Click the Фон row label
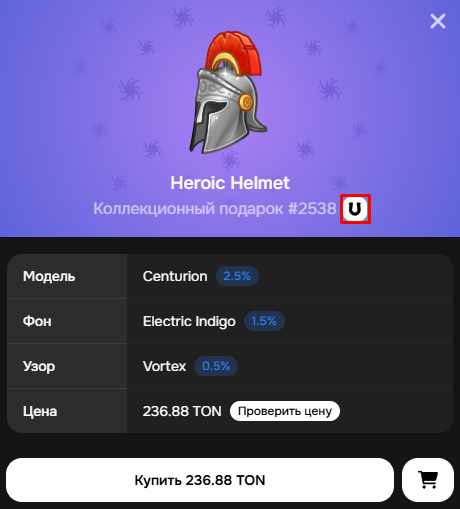The image size is (460, 509). [37, 321]
